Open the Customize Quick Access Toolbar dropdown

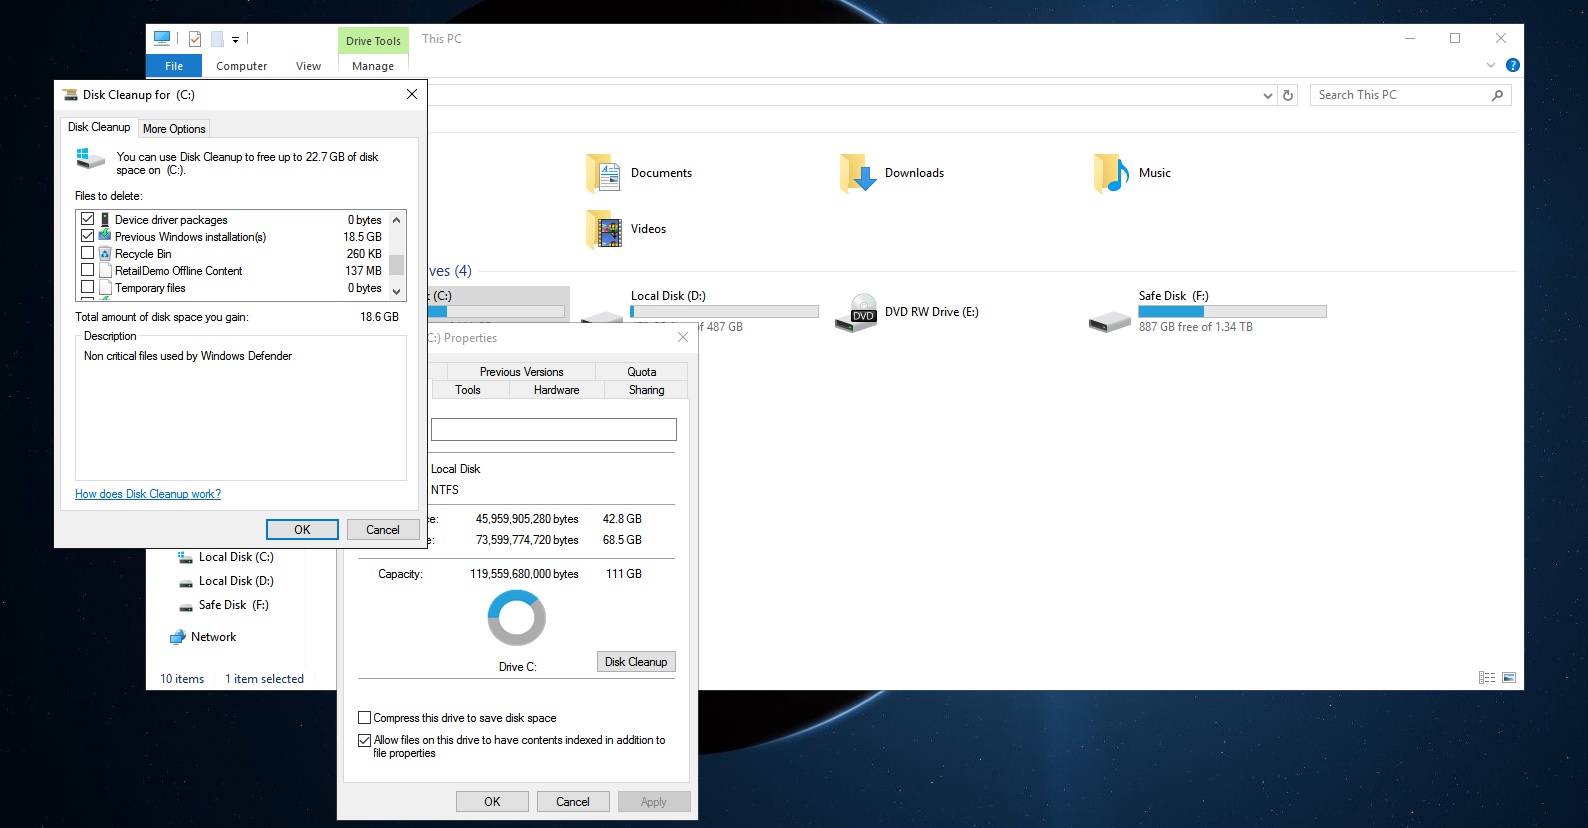[x=236, y=40]
